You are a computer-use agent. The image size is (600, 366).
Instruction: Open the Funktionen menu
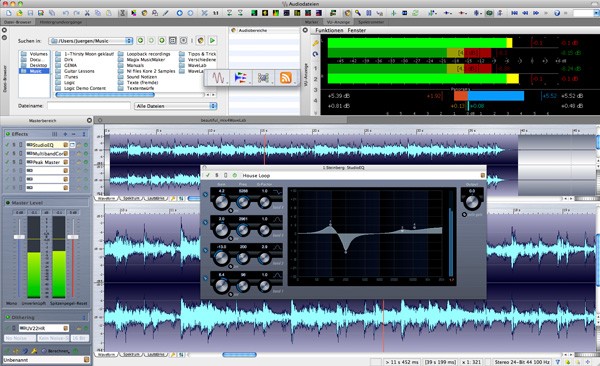tap(329, 30)
